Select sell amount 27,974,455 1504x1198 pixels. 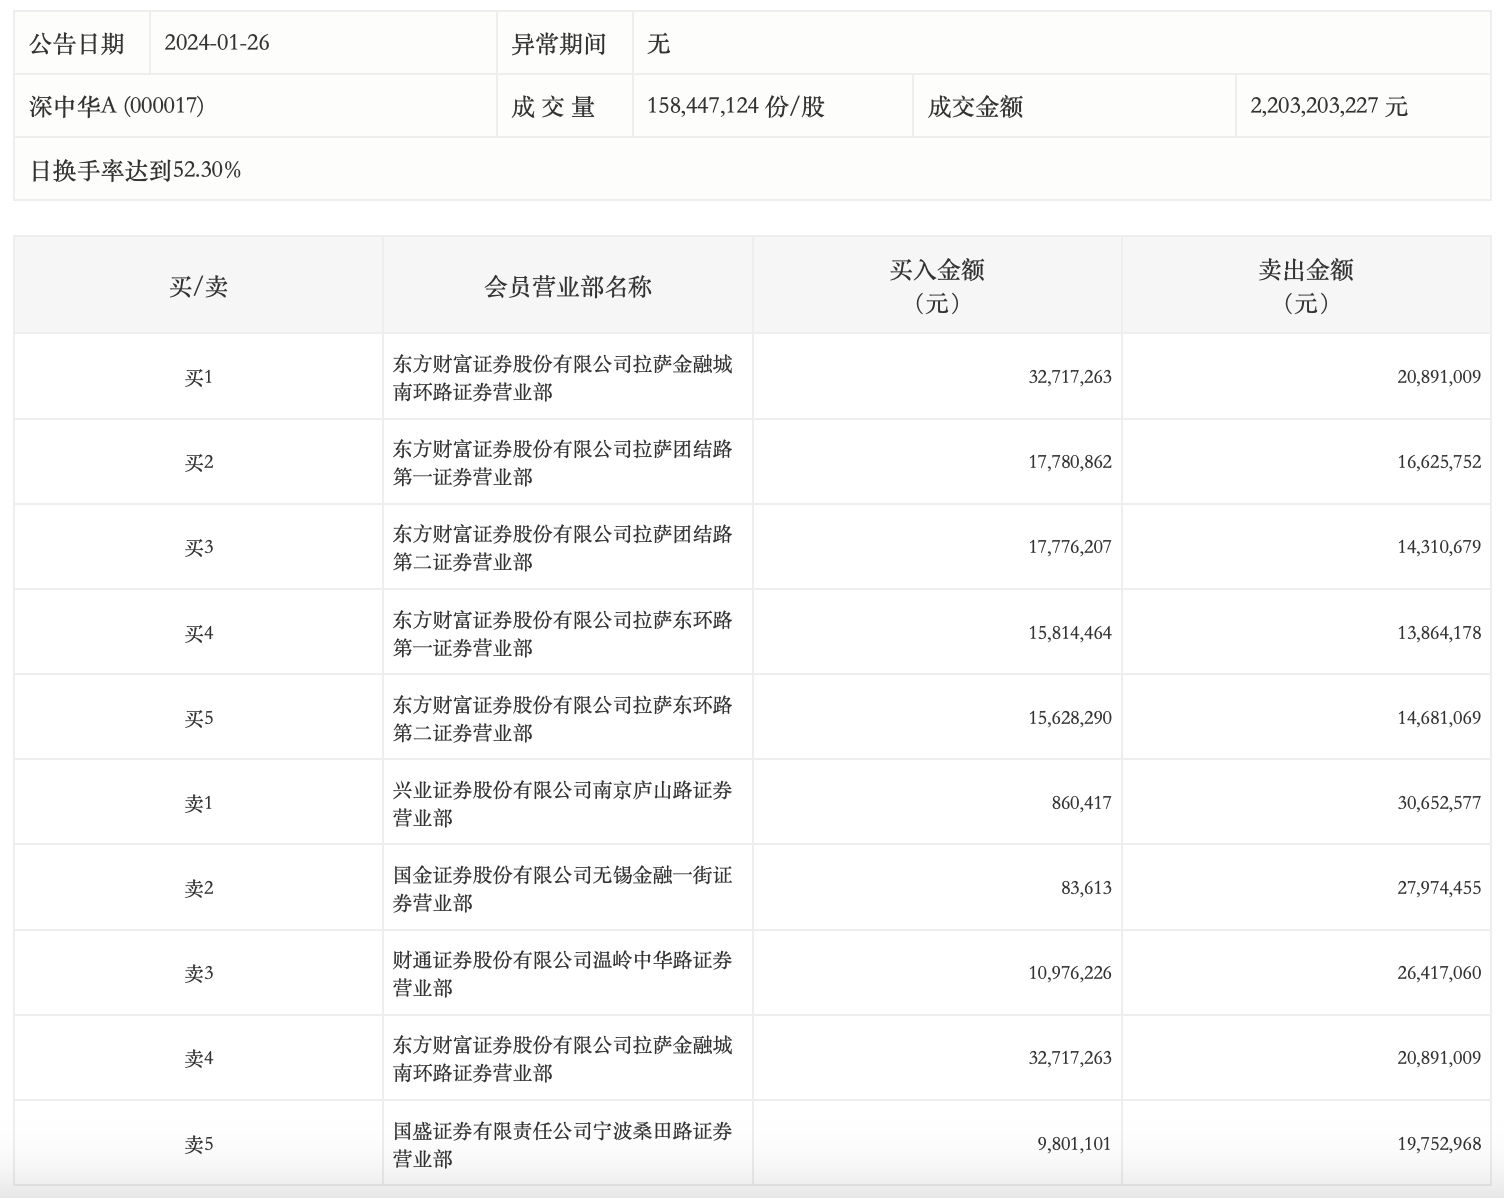click(1439, 888)
